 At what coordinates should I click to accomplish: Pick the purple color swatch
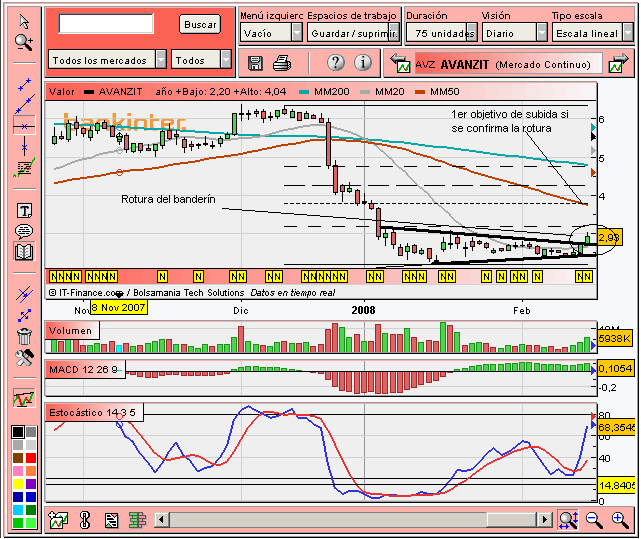click(x=31, y=484)
